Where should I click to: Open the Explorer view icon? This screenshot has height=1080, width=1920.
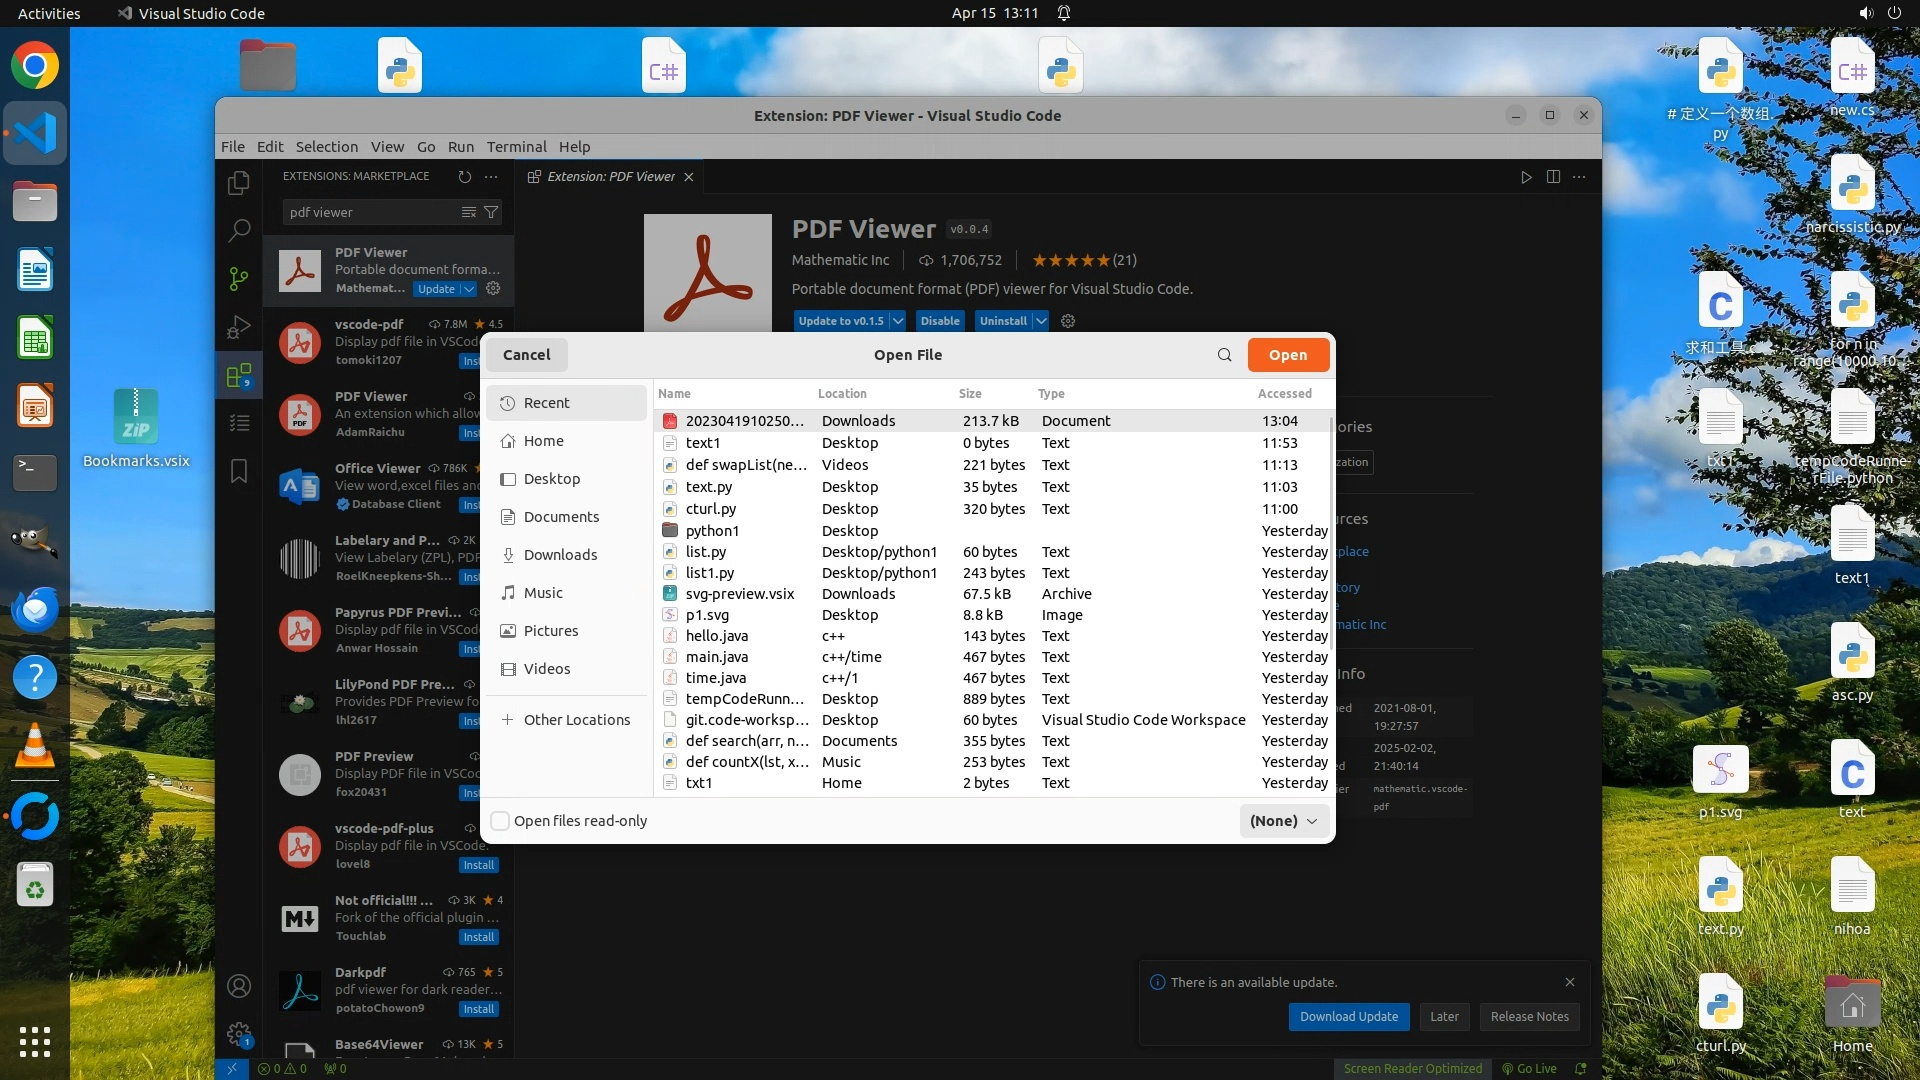(x=238, y=183)
